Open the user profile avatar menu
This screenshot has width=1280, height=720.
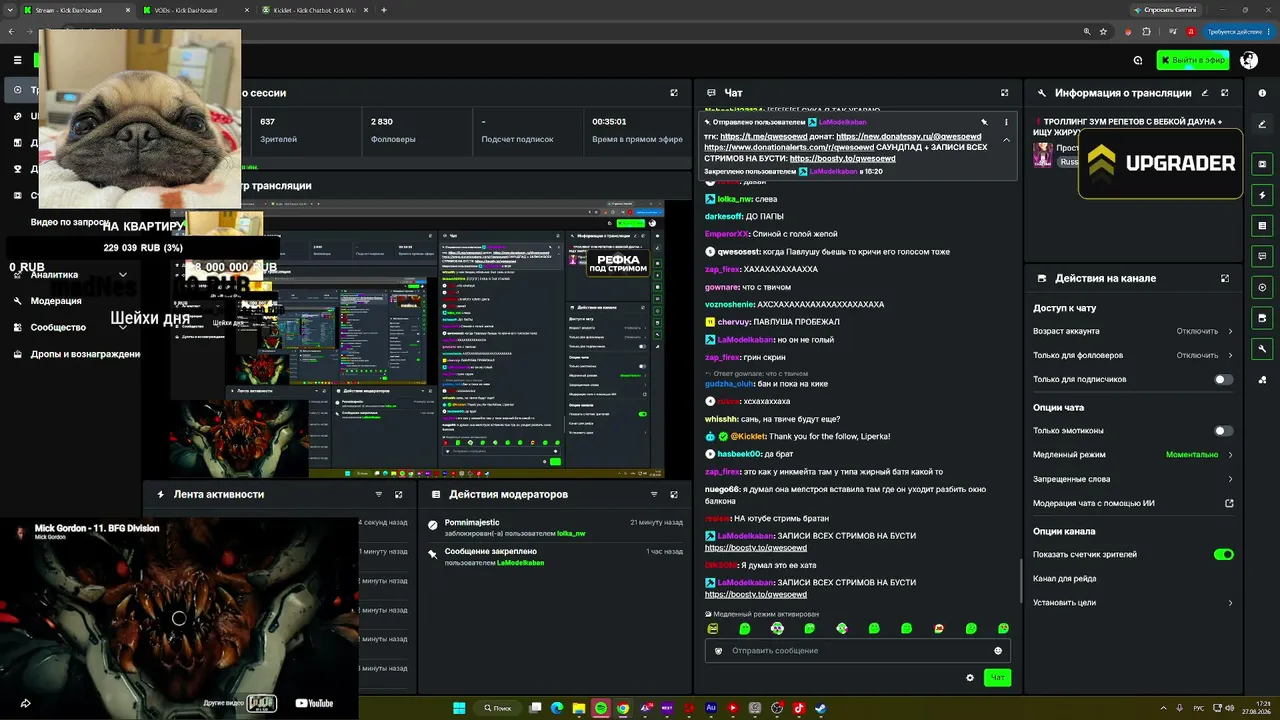(x=1249, y=60)
